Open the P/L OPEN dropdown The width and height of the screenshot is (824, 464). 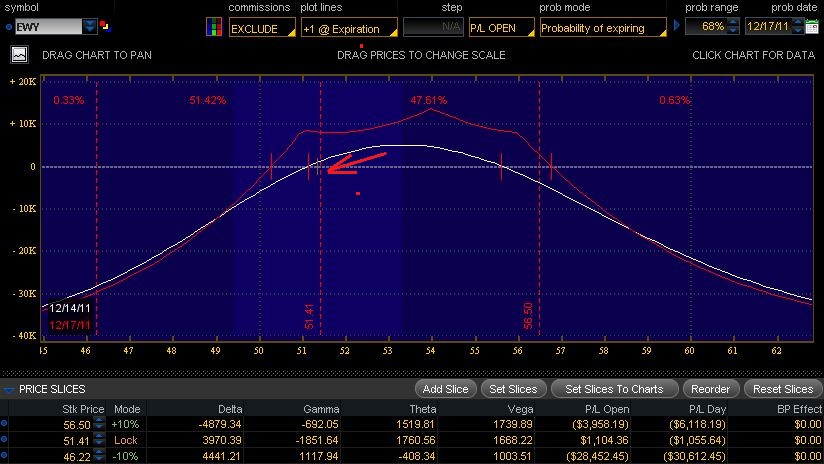[x=501, y=28]
